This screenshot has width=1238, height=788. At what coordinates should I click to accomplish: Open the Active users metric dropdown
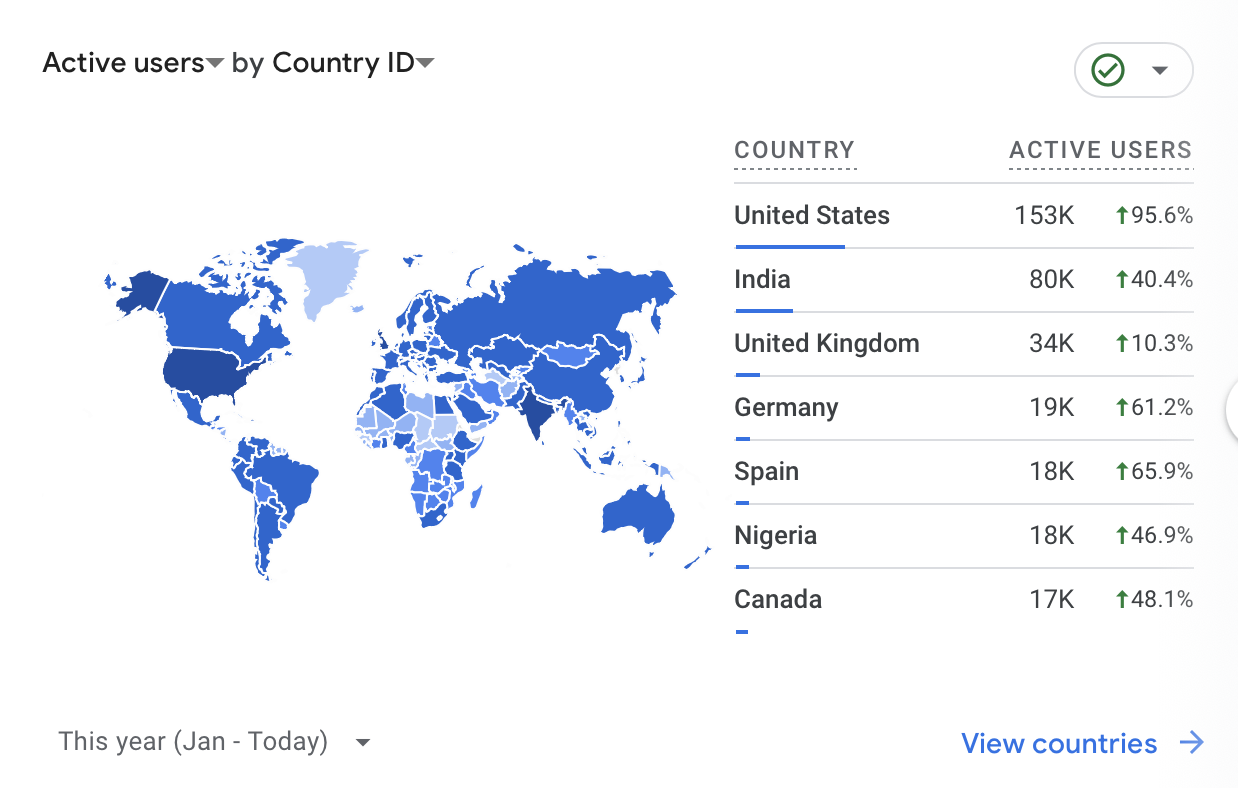[x=215, y=62]
